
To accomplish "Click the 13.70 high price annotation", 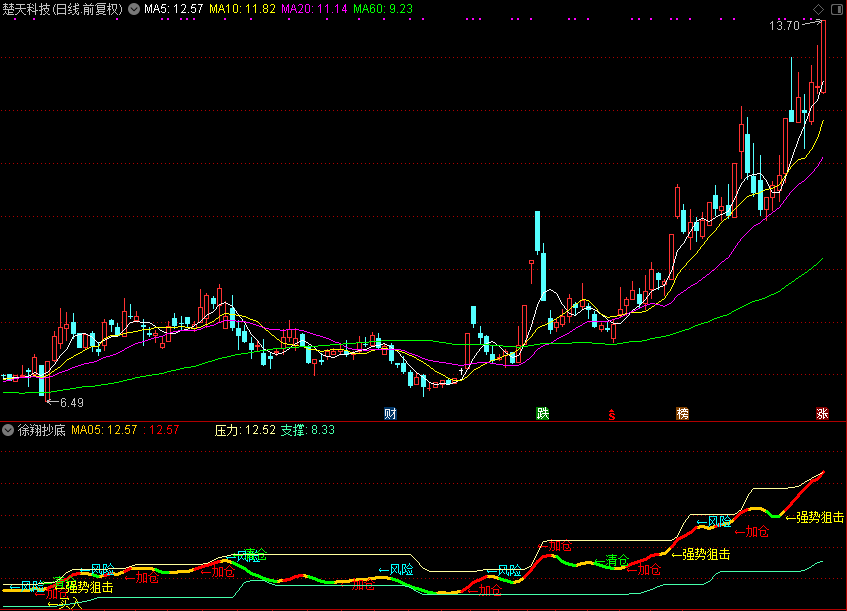I will click(x=783, y=26).
